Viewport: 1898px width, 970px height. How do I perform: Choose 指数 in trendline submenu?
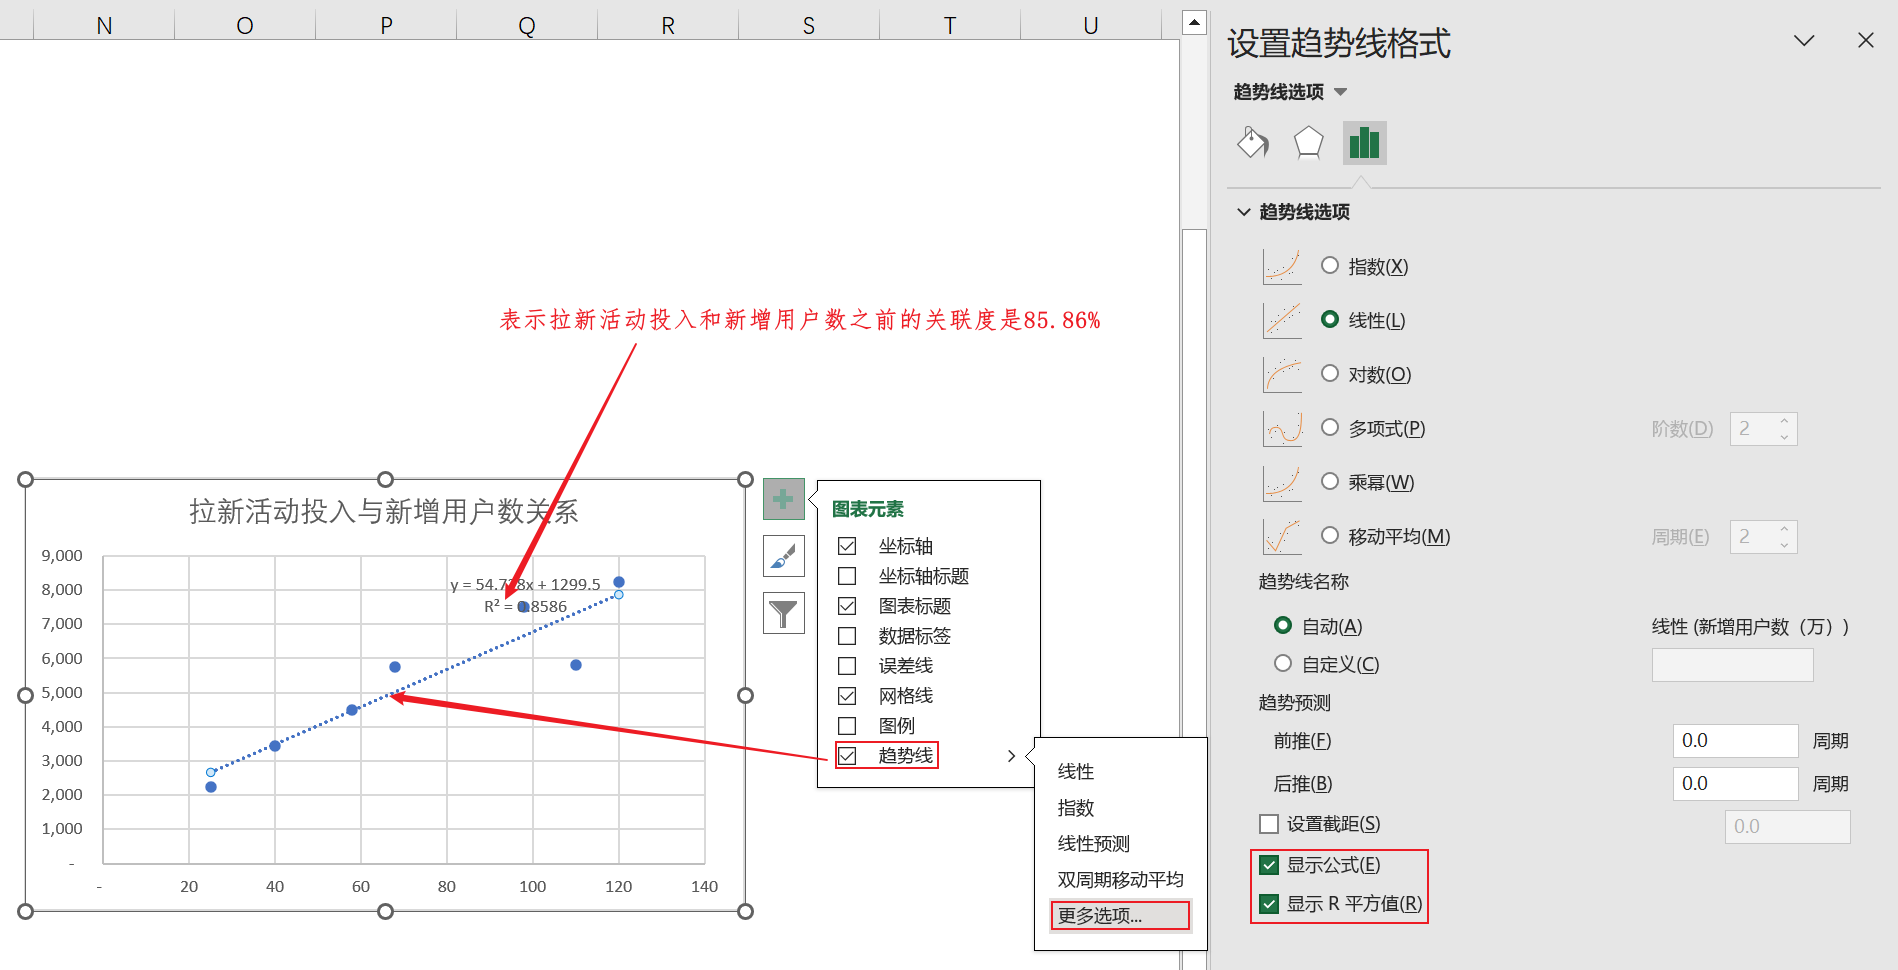pyautogui.click(x=1076, y=808)
